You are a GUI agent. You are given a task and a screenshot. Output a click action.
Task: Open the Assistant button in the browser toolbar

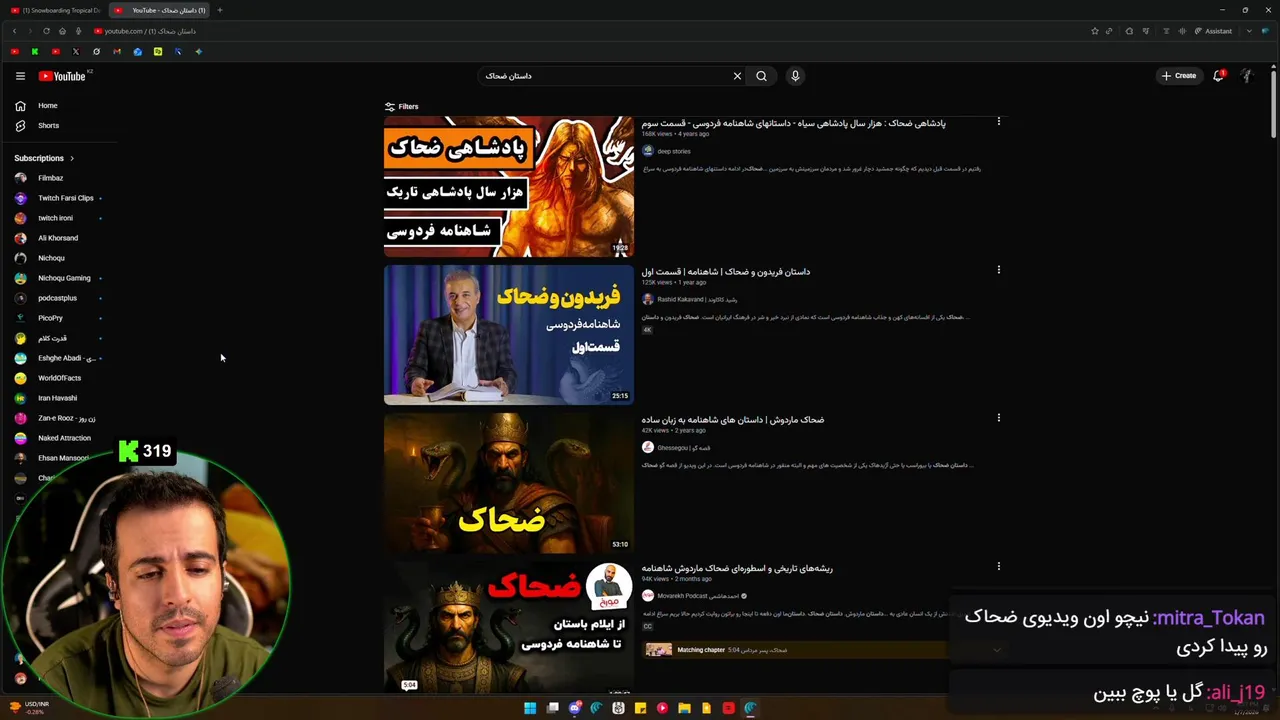[x=1213, y=31]
